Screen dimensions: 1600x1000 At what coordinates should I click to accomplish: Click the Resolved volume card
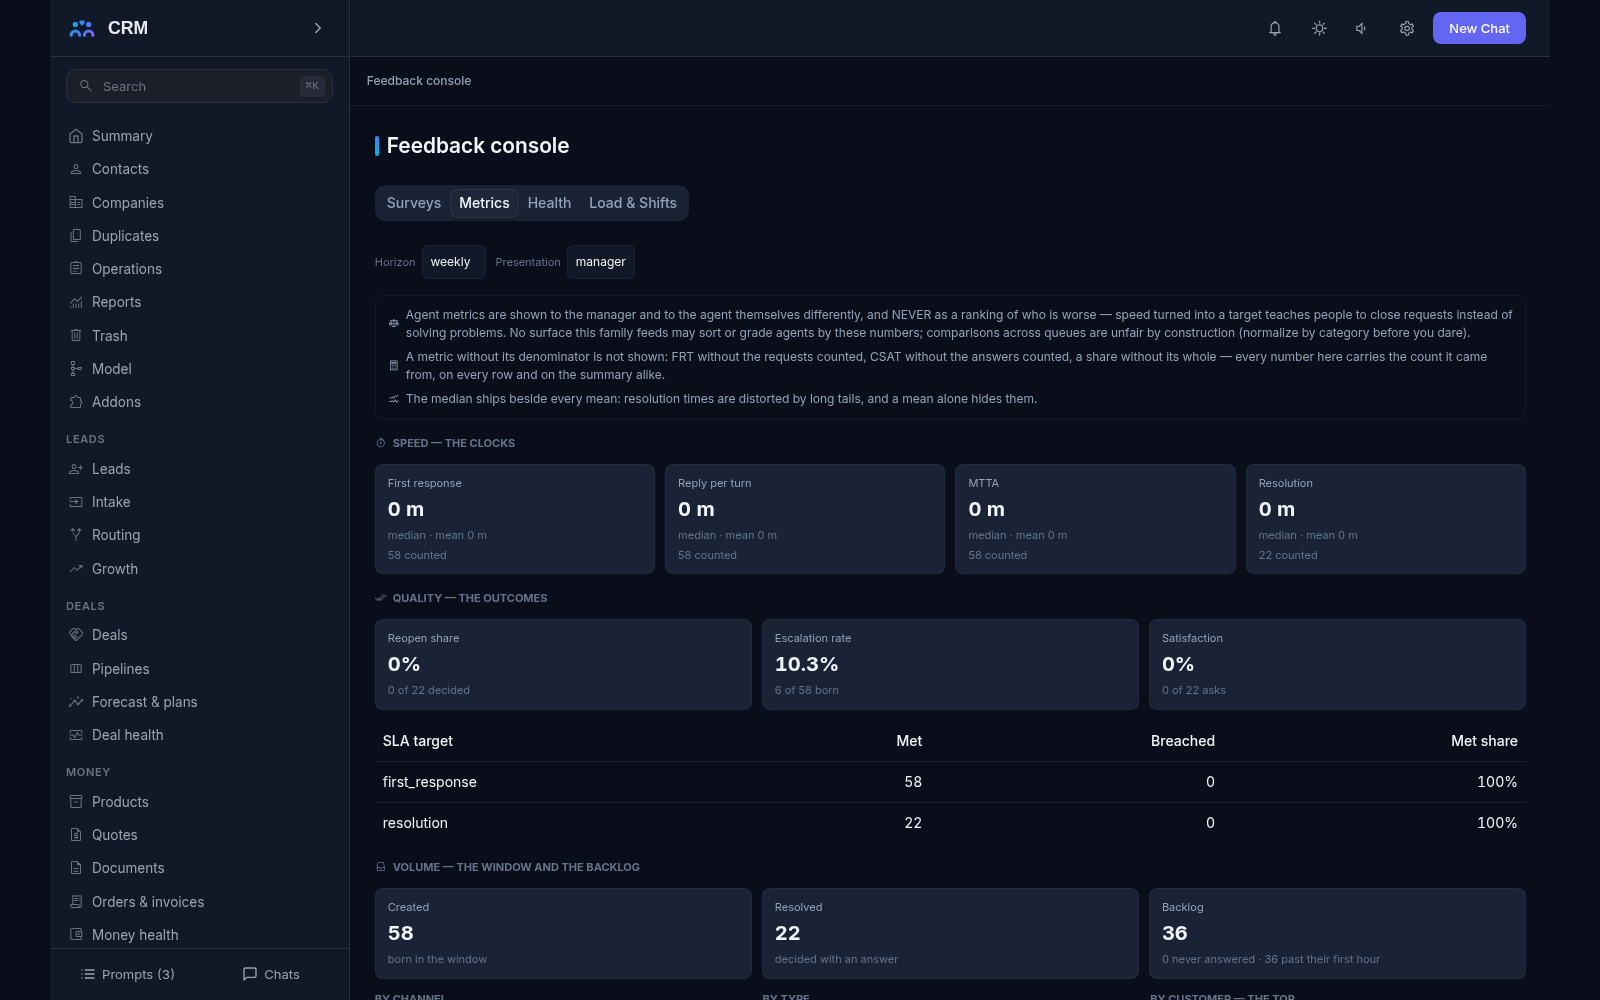(950, 934)
